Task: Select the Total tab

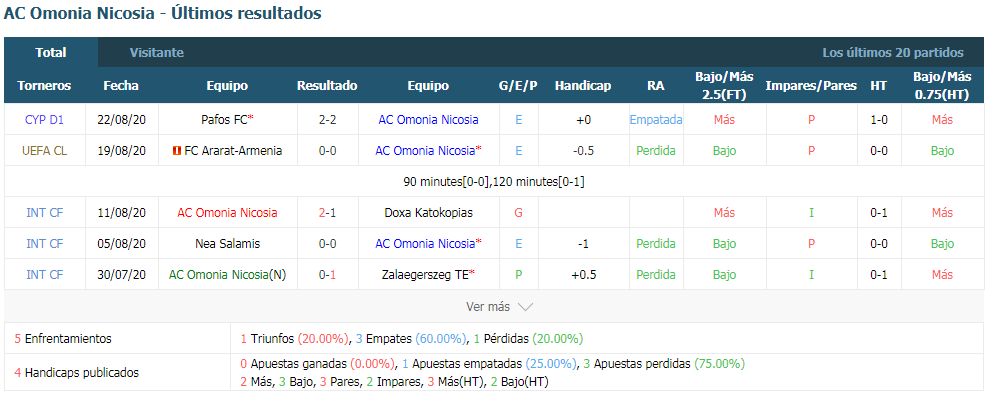Action: [51, 53]
